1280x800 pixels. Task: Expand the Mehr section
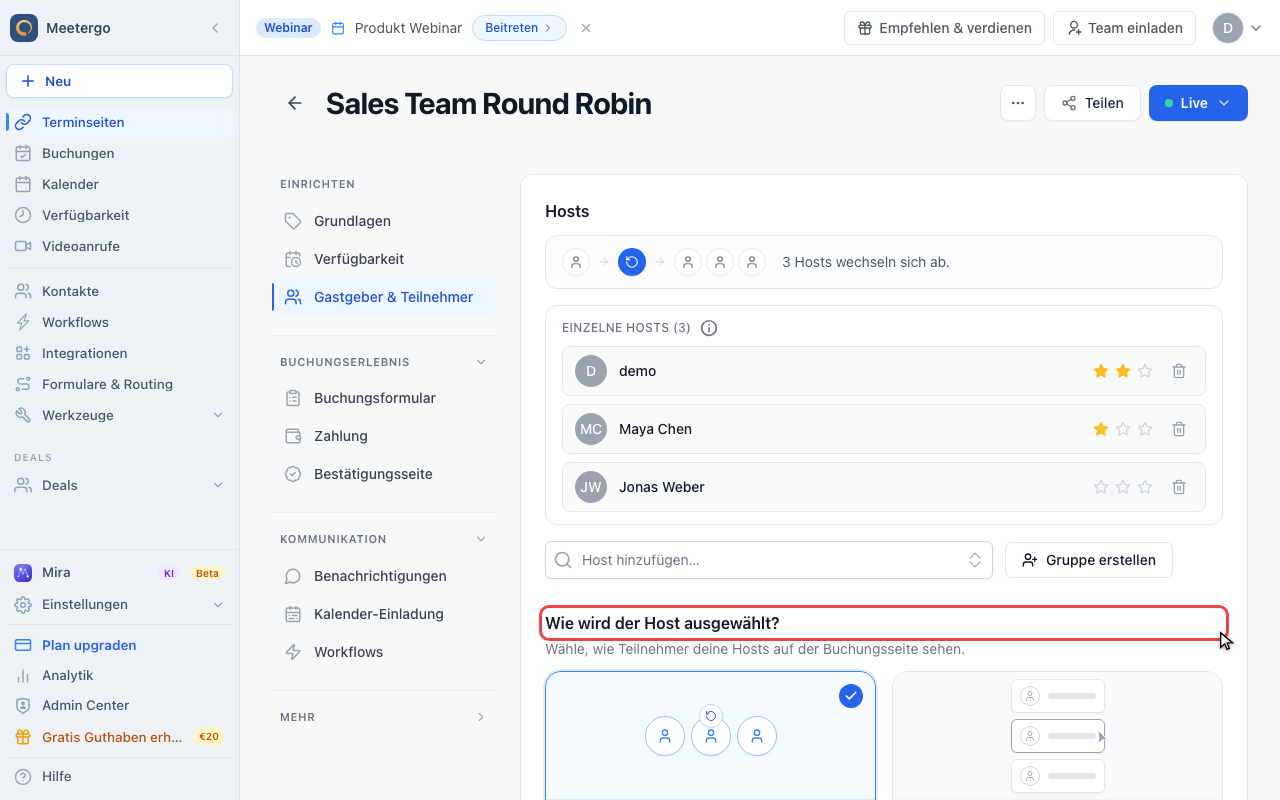pyautogui.click(x=384, y=717)
